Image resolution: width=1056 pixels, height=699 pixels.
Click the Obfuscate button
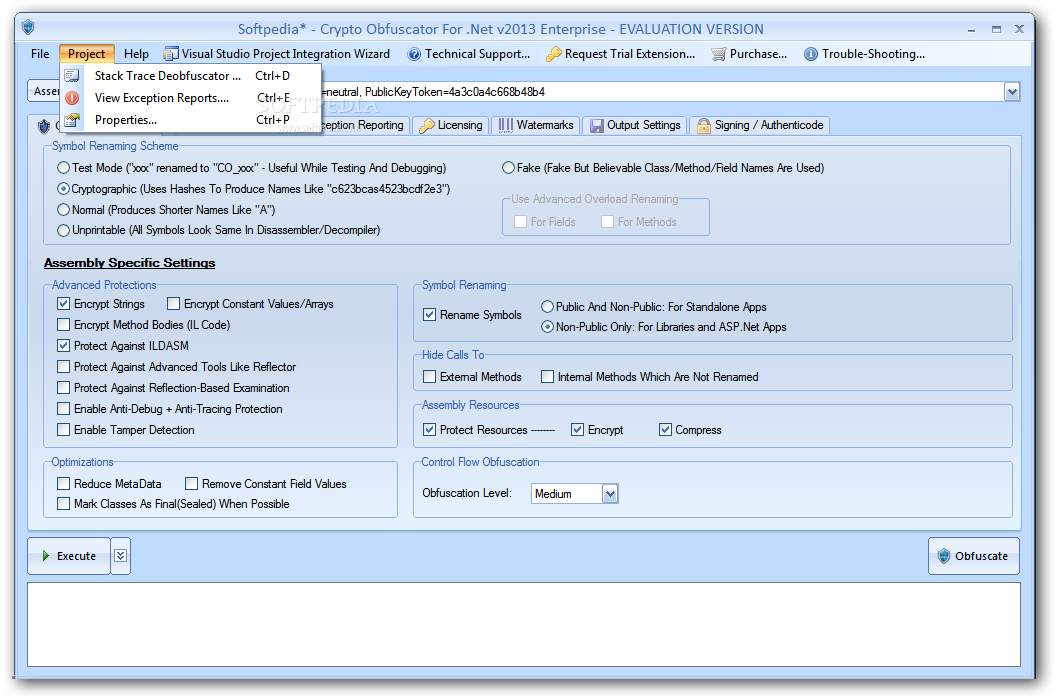click(x=974, y=556)
